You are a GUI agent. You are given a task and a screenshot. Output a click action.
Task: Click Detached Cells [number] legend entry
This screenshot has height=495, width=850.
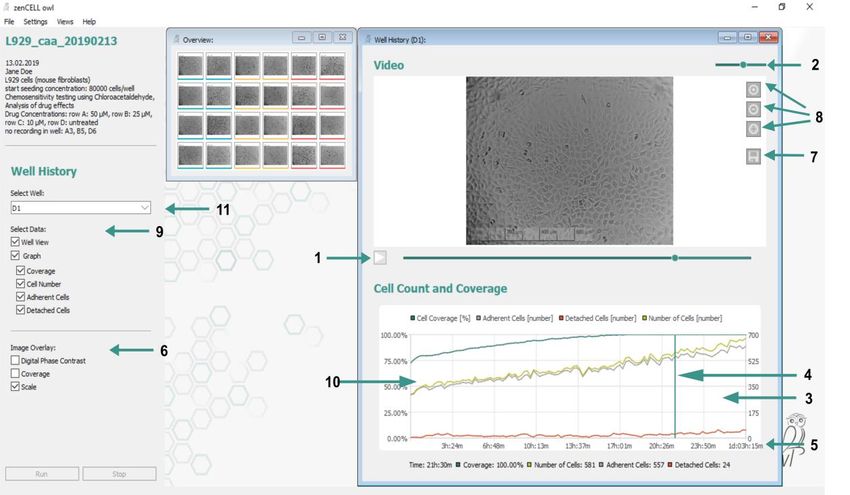[x=597, y=318]
